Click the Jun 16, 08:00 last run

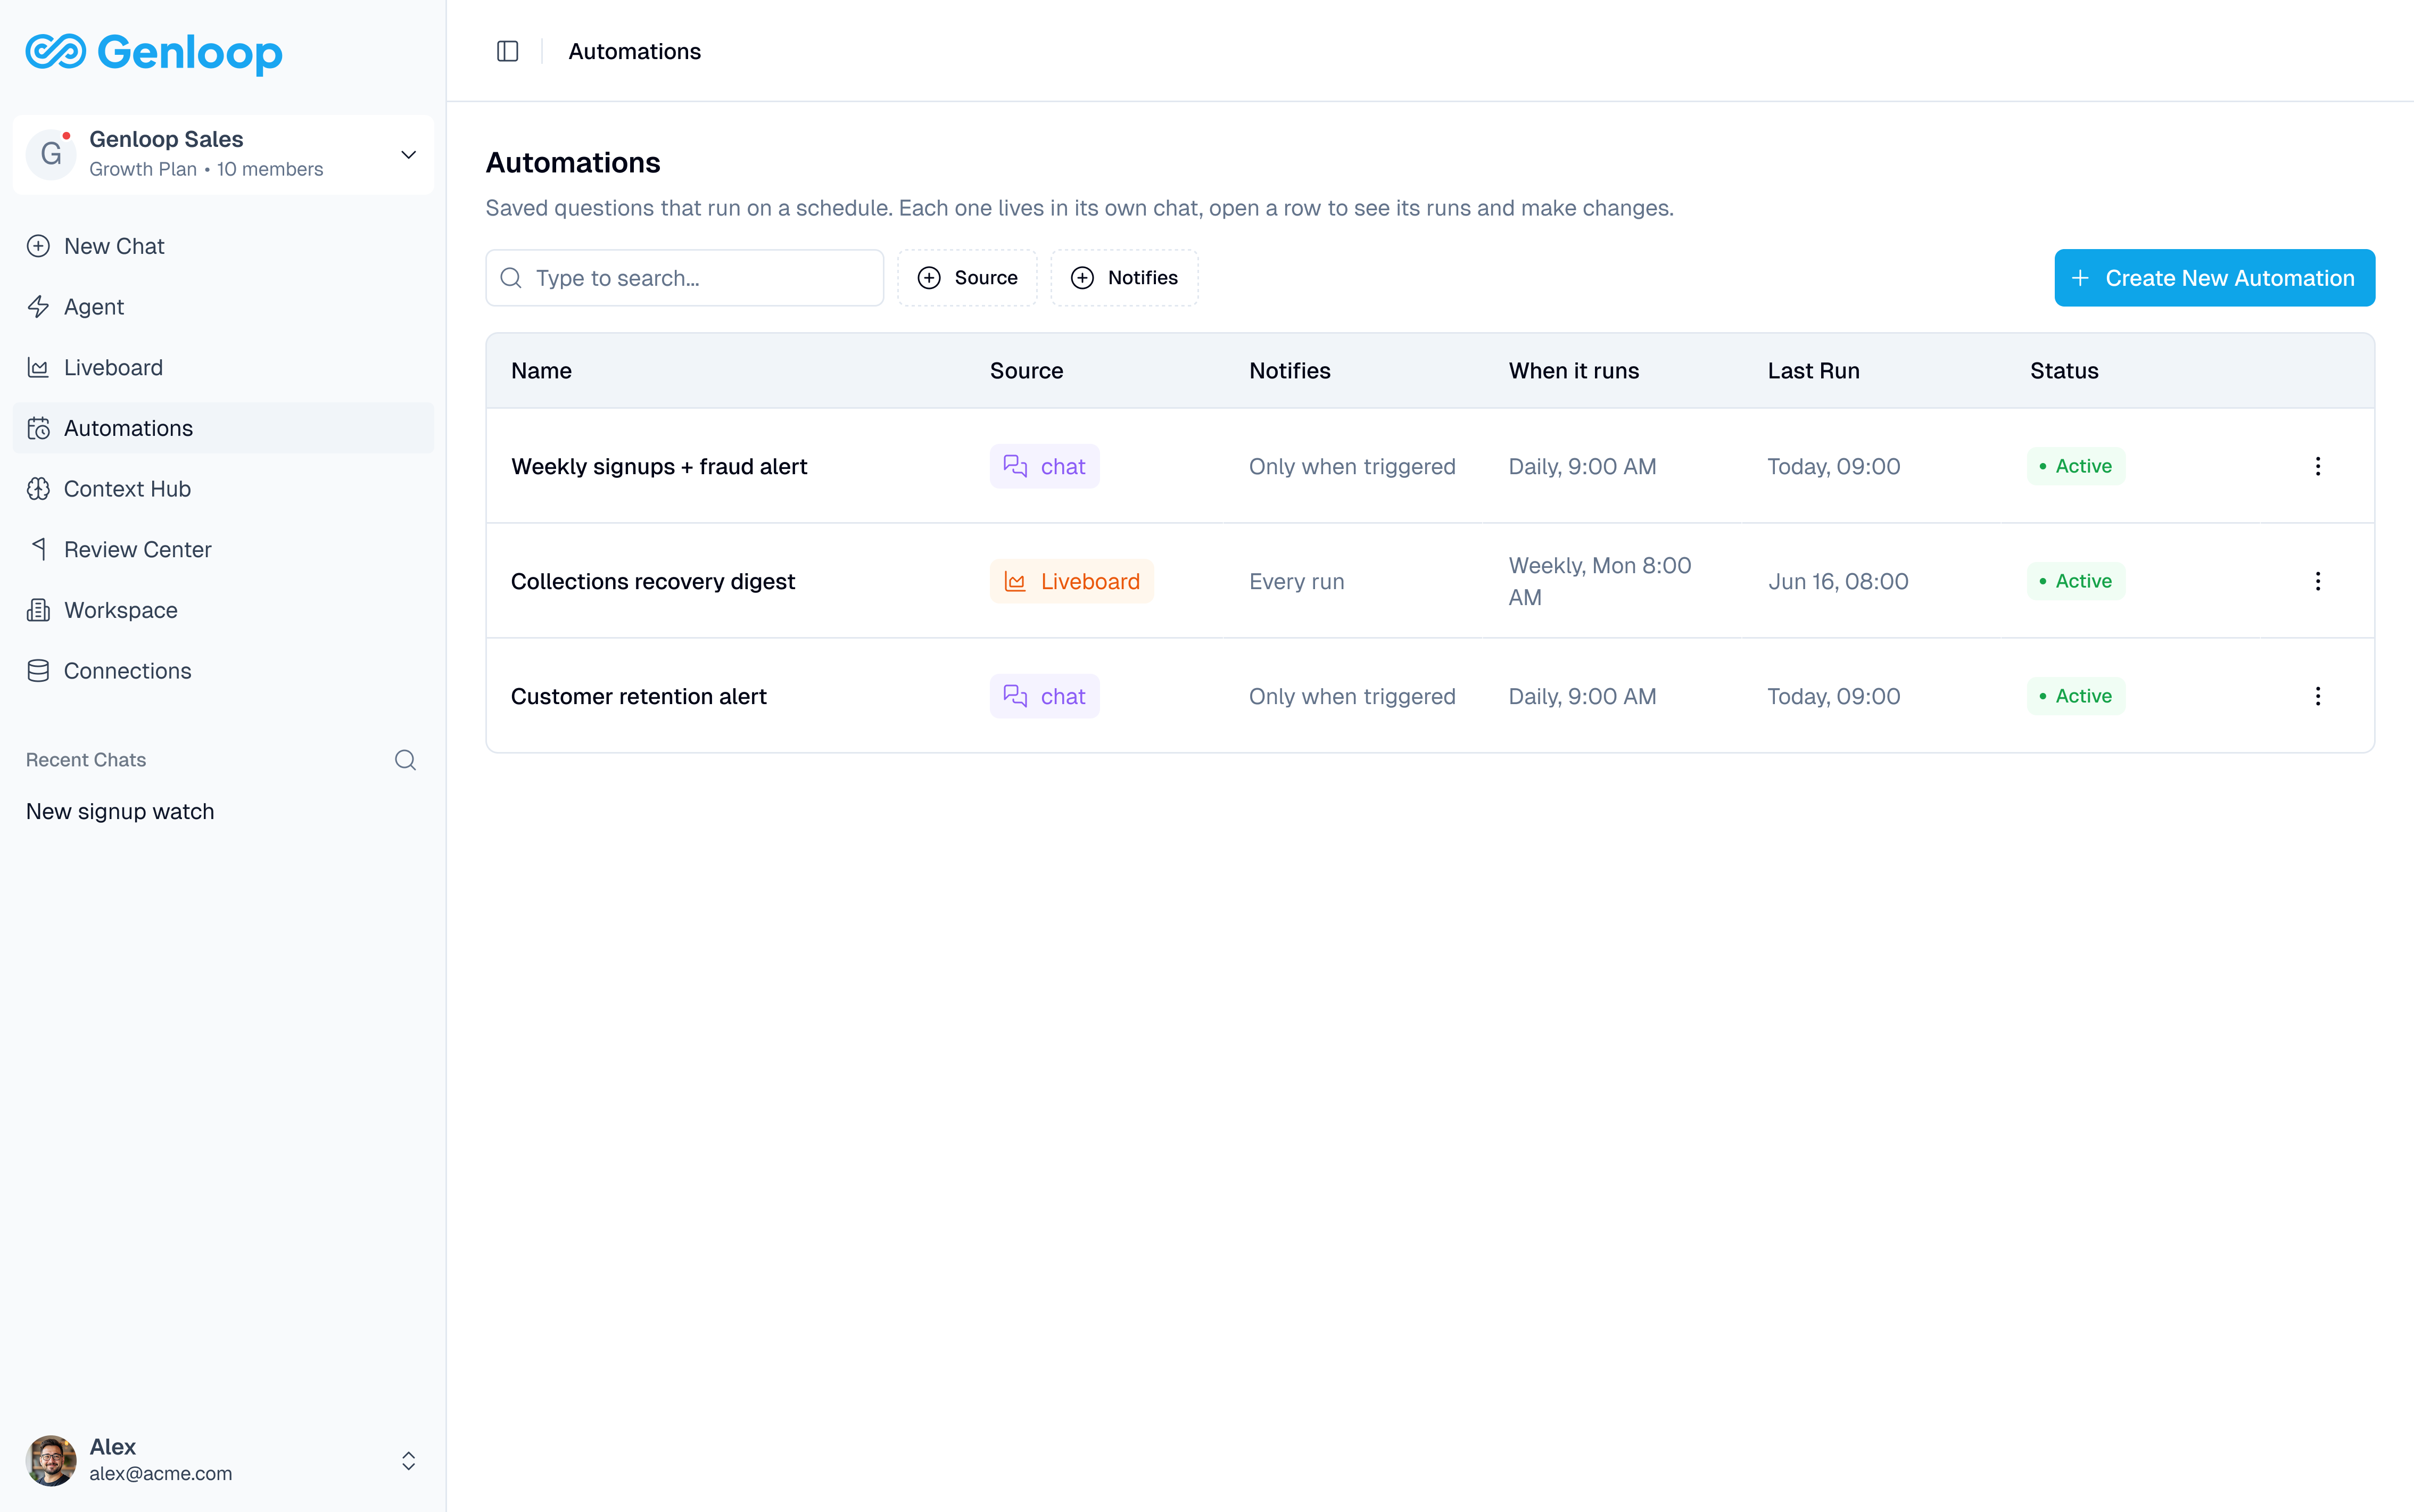[x=1838, y=581]
